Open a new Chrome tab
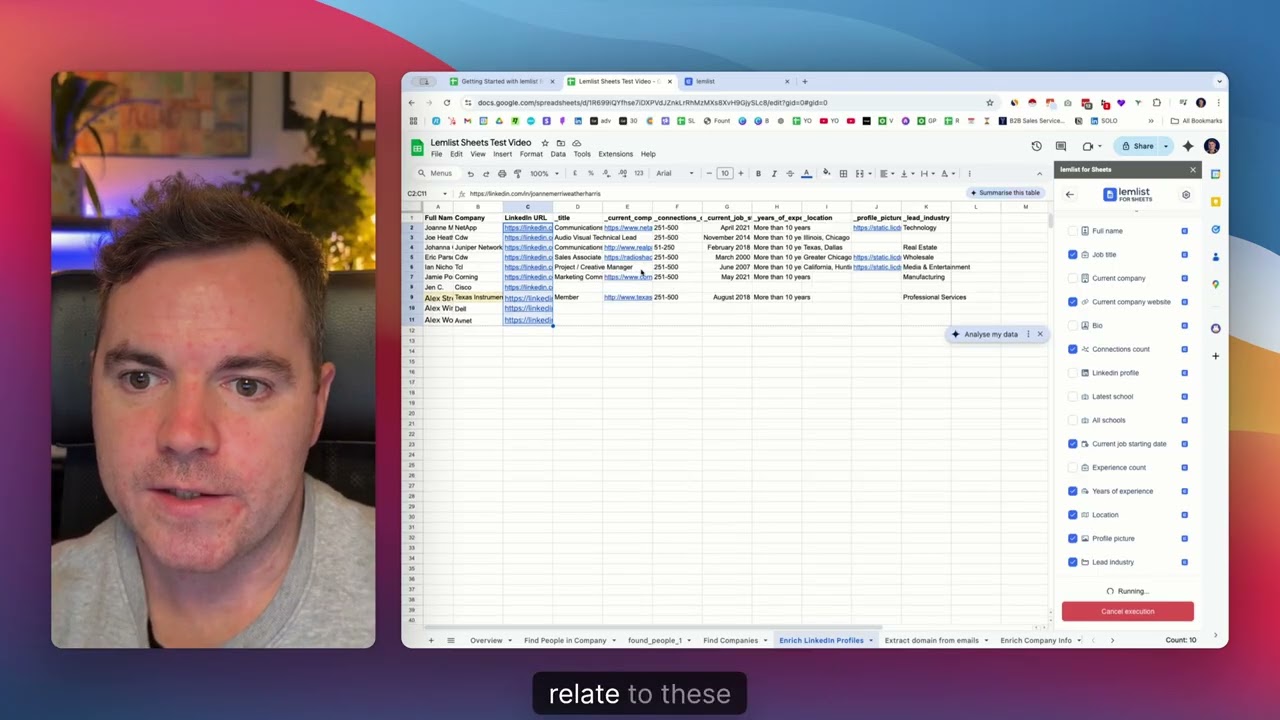1280x720 pixels. tap(805, 81)
